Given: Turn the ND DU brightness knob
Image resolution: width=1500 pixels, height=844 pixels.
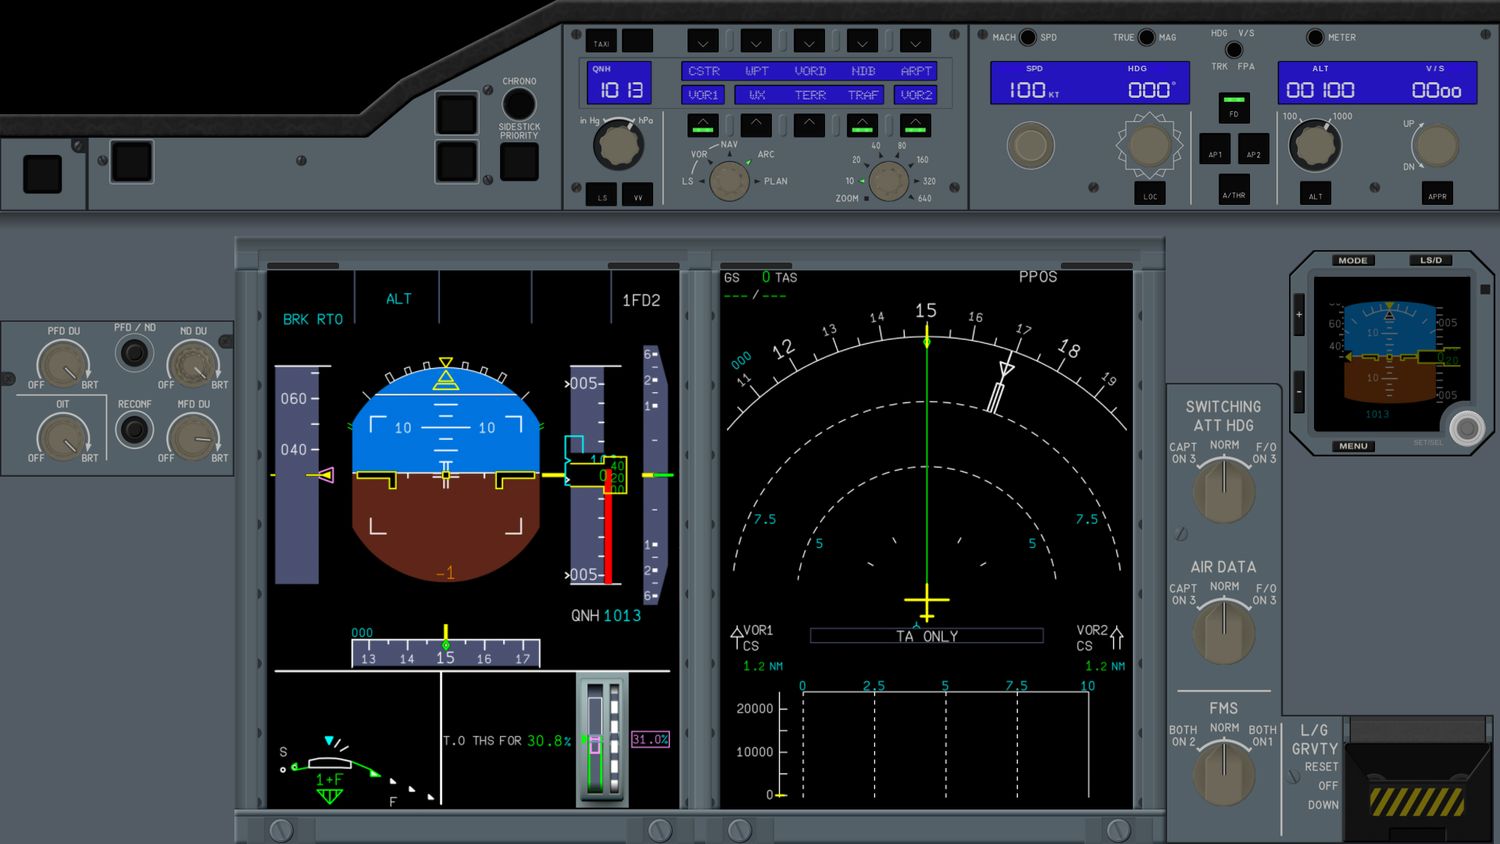Looking at the screenshot, I should pos(193,362).
